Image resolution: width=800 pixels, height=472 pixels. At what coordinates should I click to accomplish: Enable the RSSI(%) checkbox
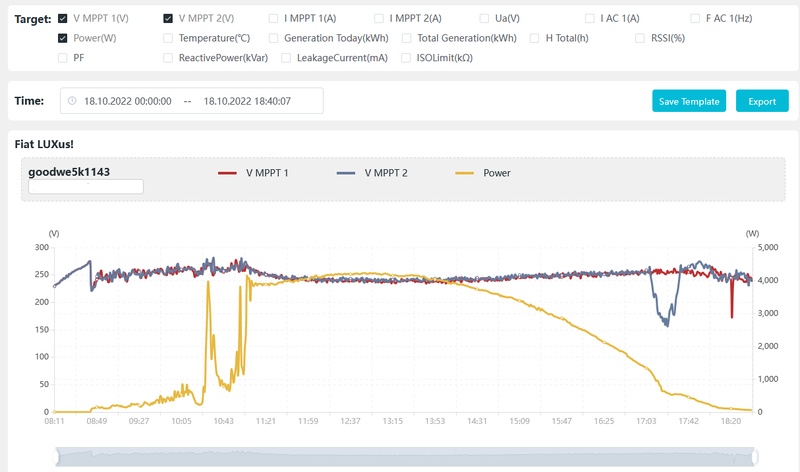(x=640, y=38)
